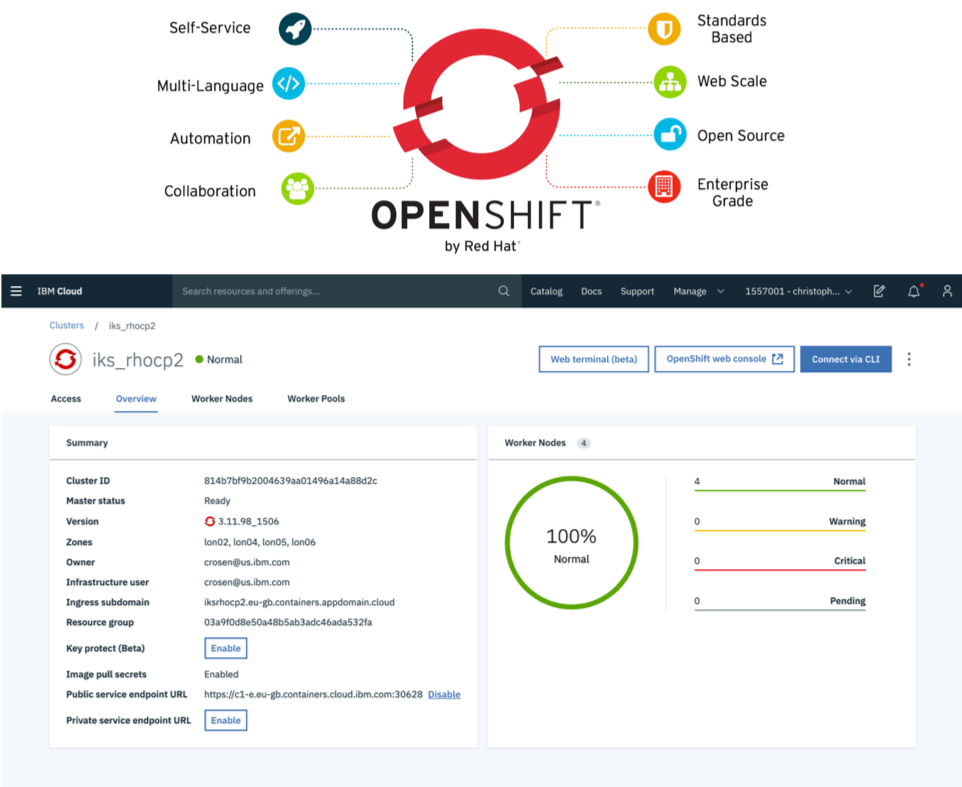
Task: Click the Automation orange icon
Action: click(x=288, y=136)
